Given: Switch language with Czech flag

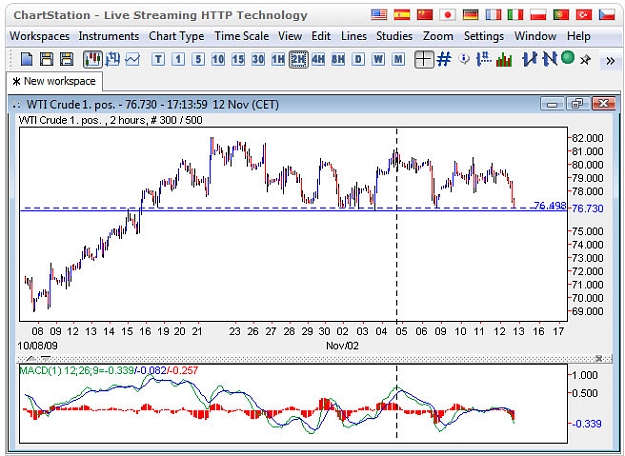Looking at the screenshot, I should tap(607, 15).
